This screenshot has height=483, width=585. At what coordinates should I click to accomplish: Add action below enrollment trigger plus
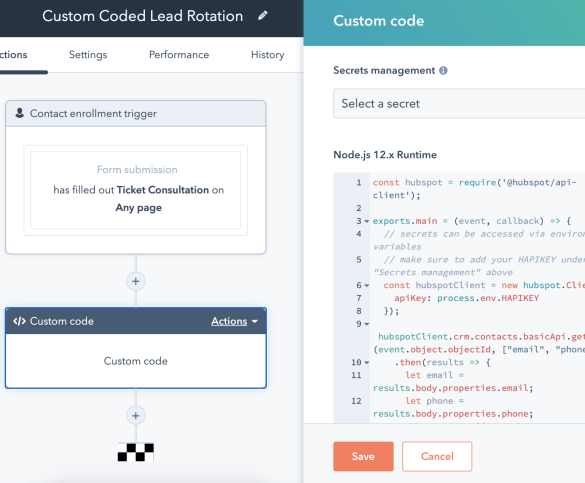136,282
